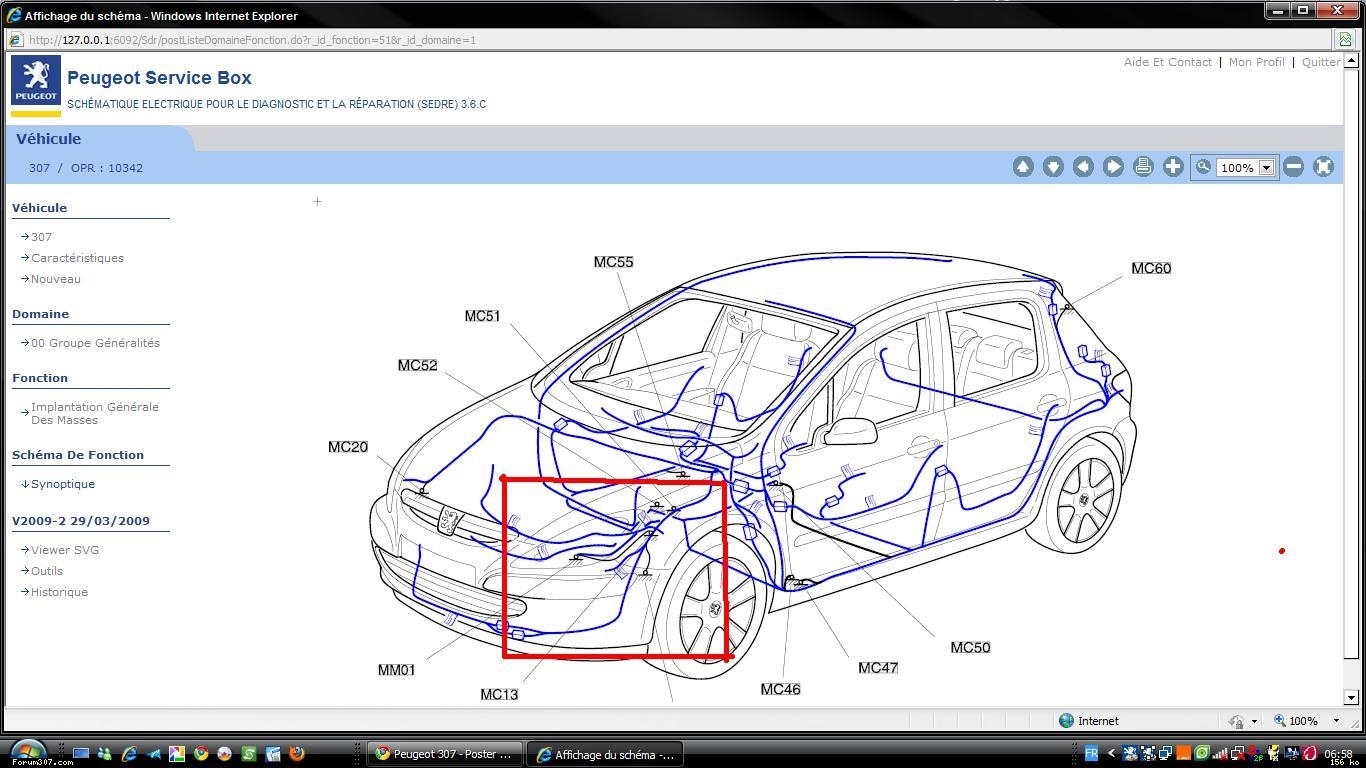Open the IE status bar zoom dropdown arrow
The image size is (1366, 768).
1336,721
